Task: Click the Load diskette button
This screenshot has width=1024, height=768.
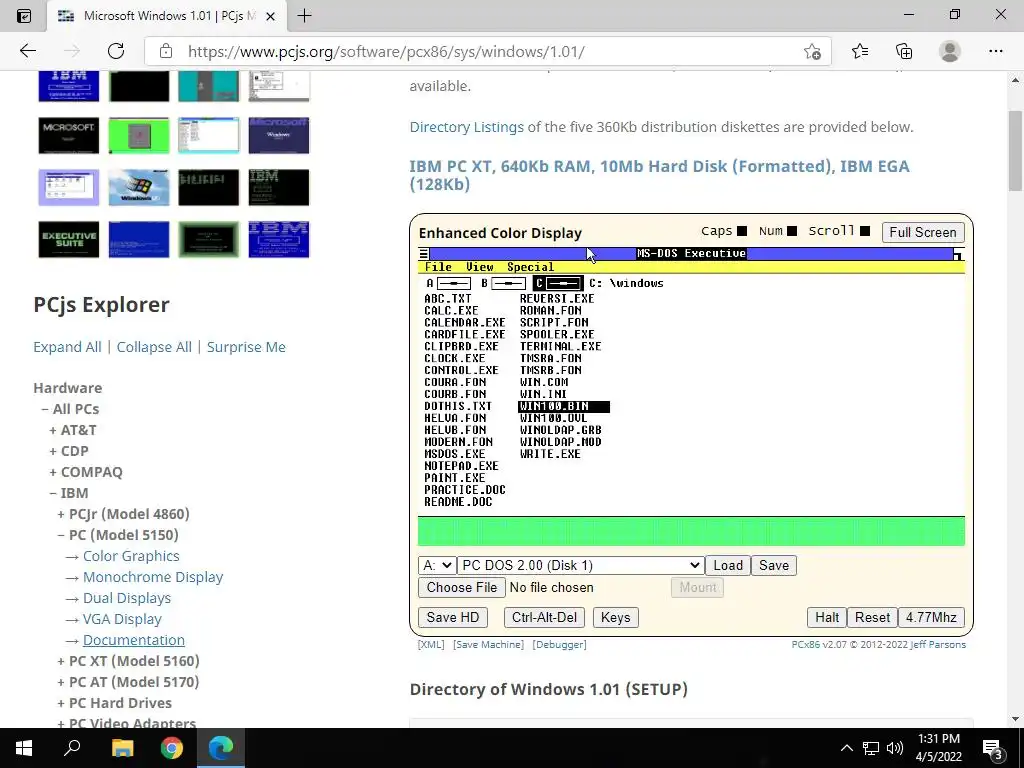Action: [x=728, y=566]
